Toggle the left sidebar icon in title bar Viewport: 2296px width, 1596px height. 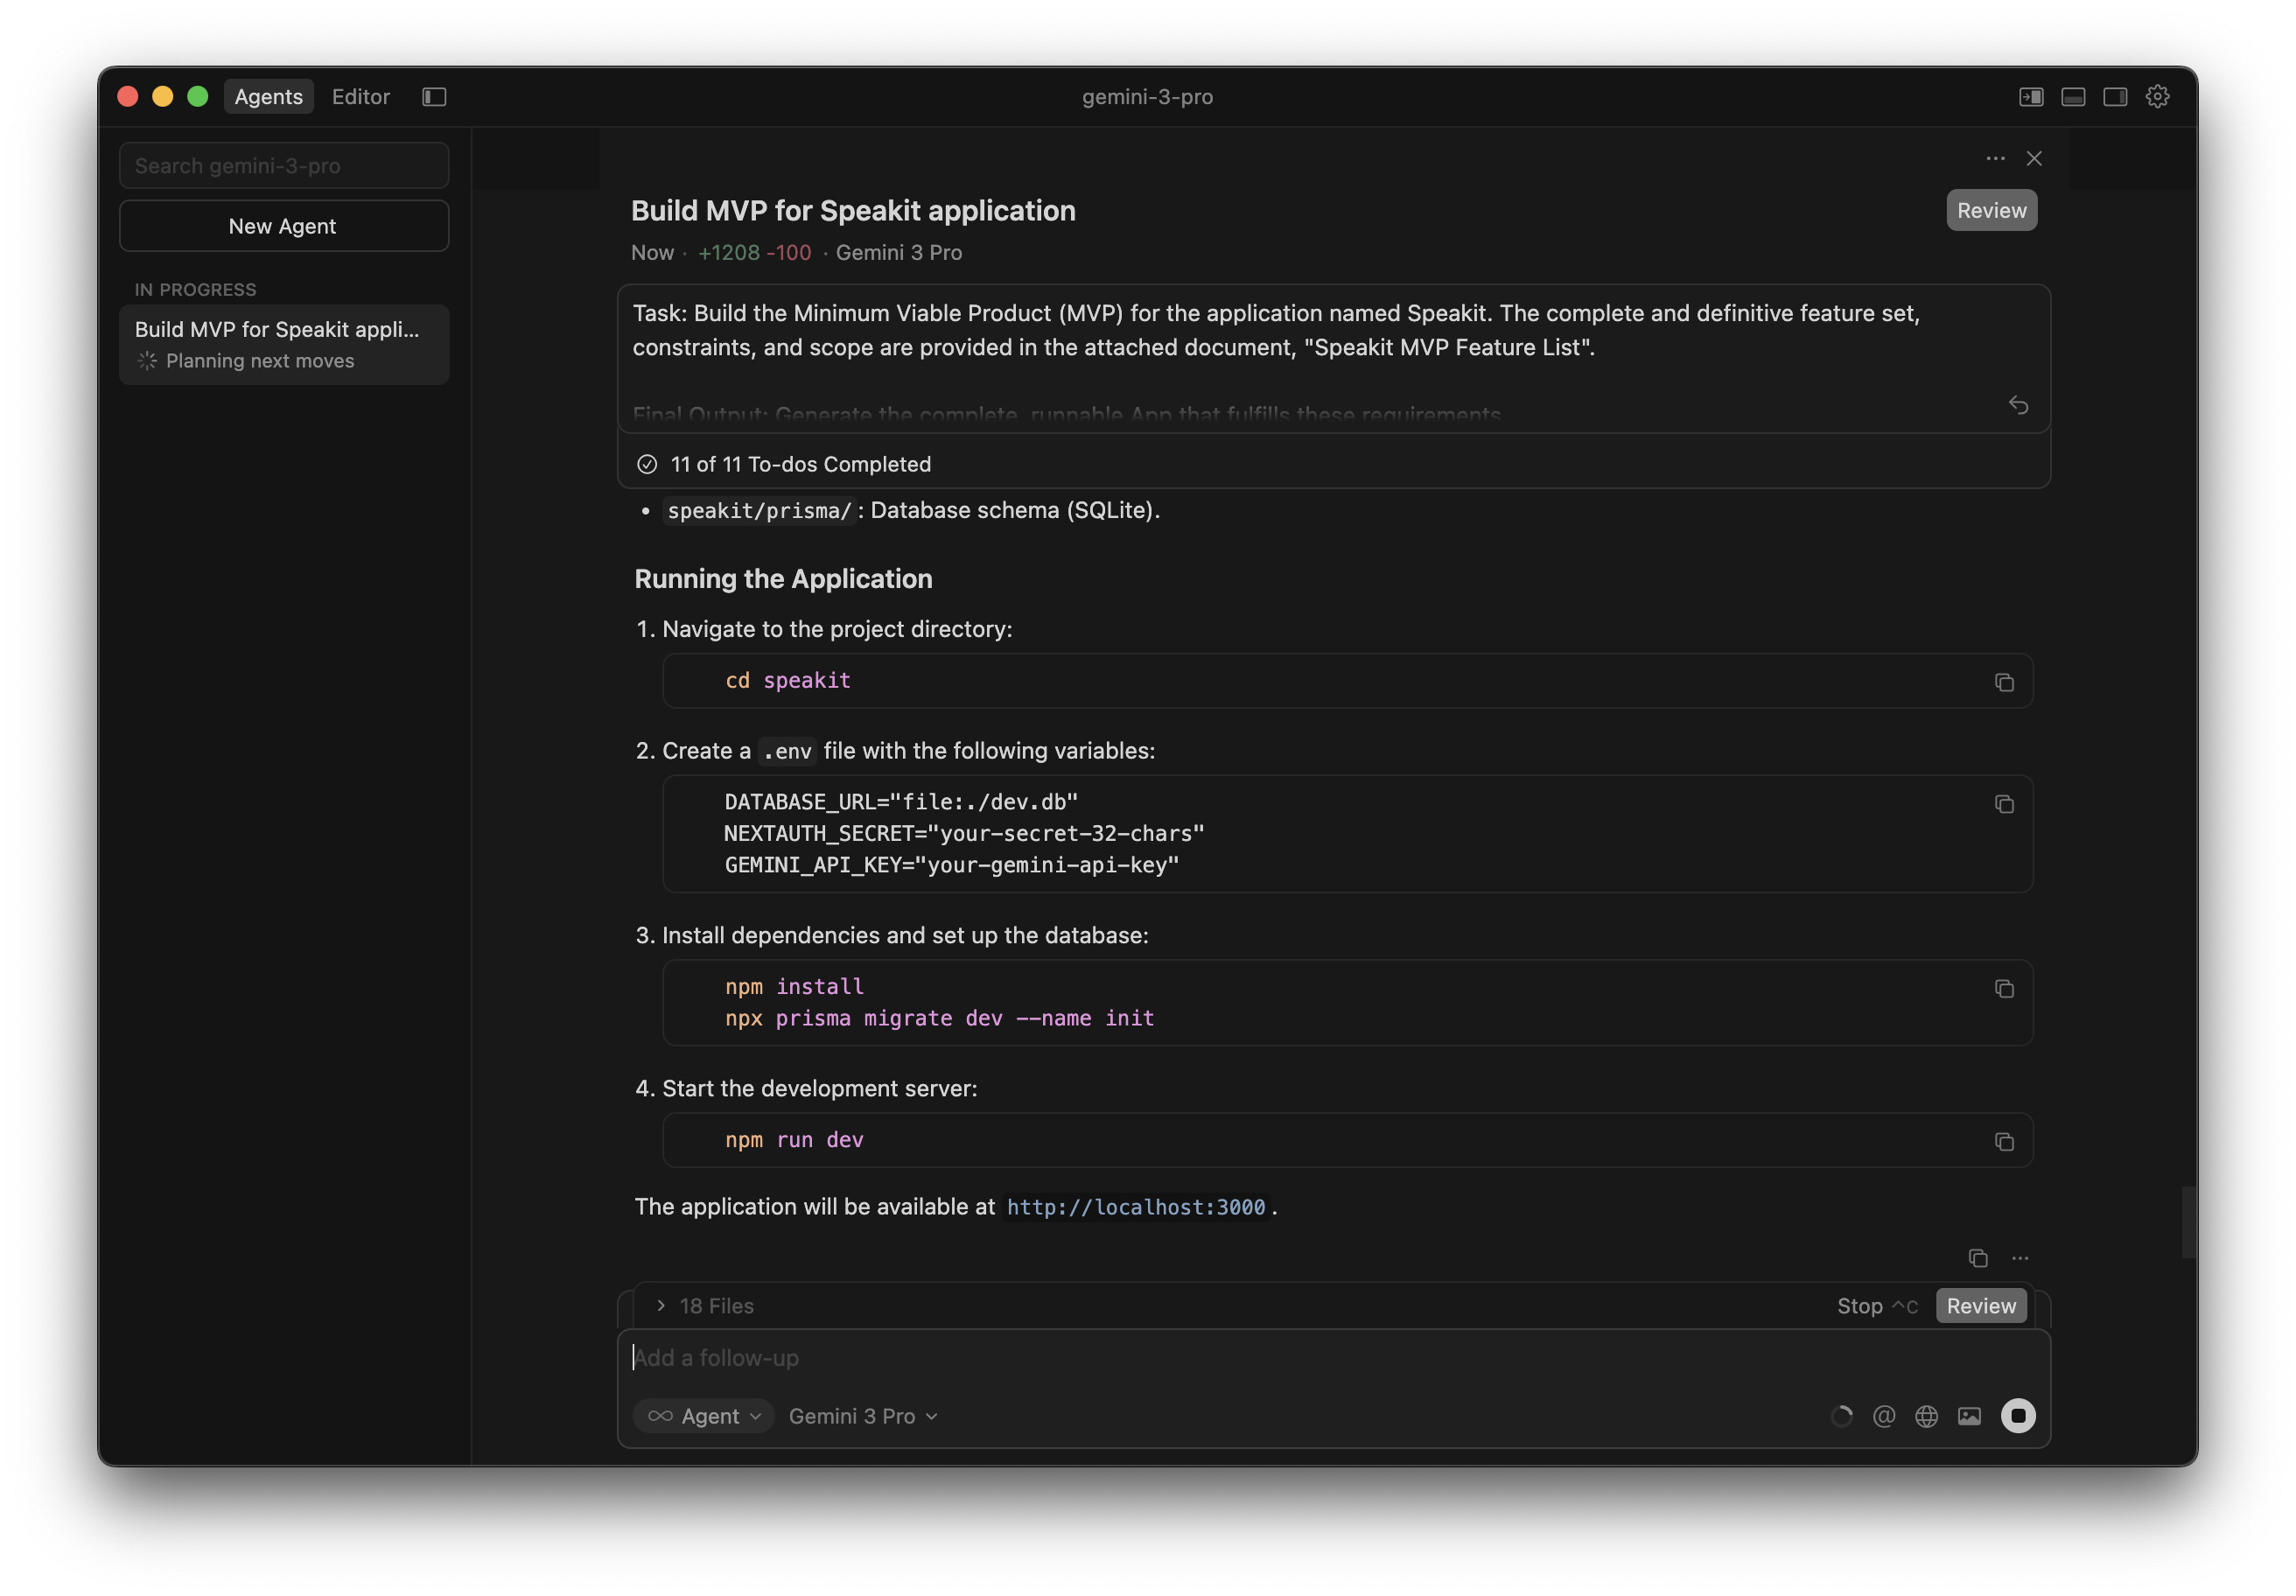click(434, 97)
